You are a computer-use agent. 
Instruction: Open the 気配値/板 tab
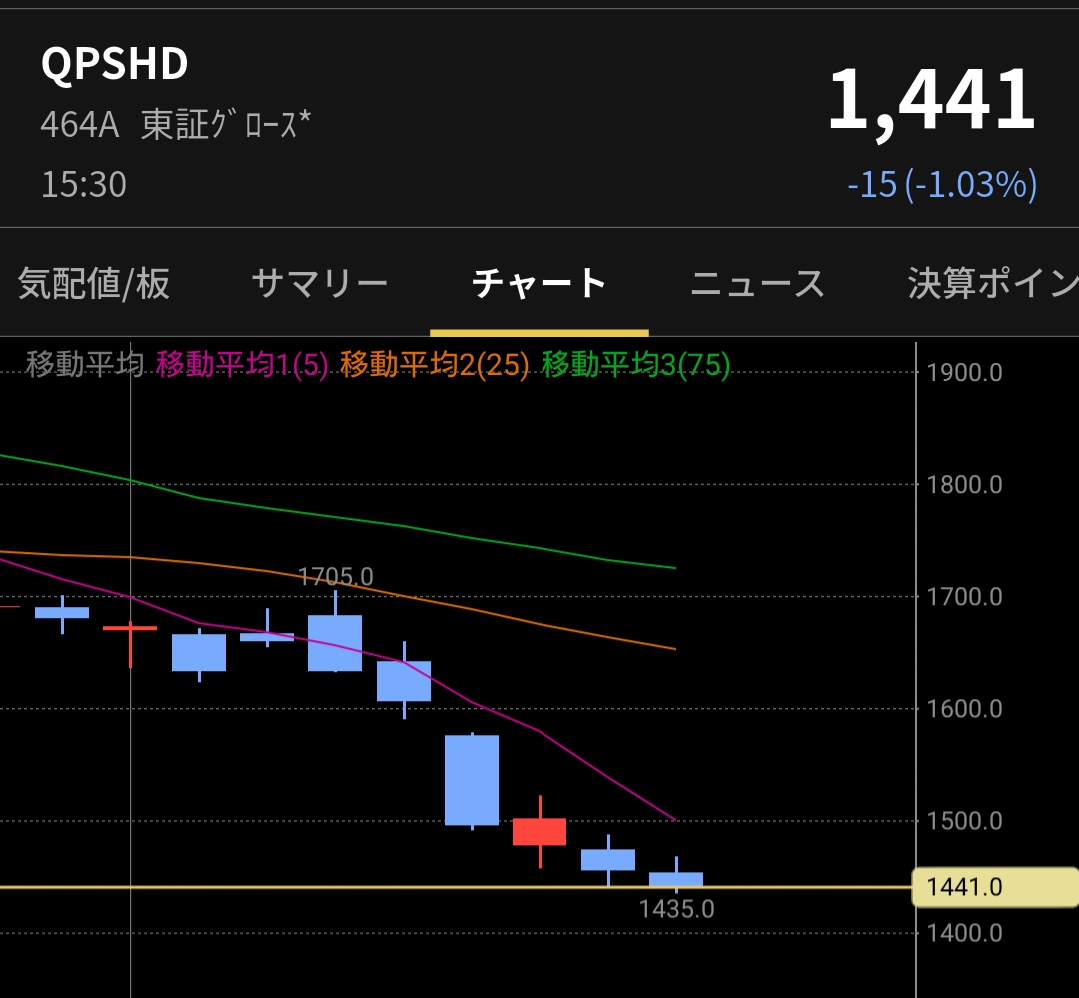coord(94,284)
